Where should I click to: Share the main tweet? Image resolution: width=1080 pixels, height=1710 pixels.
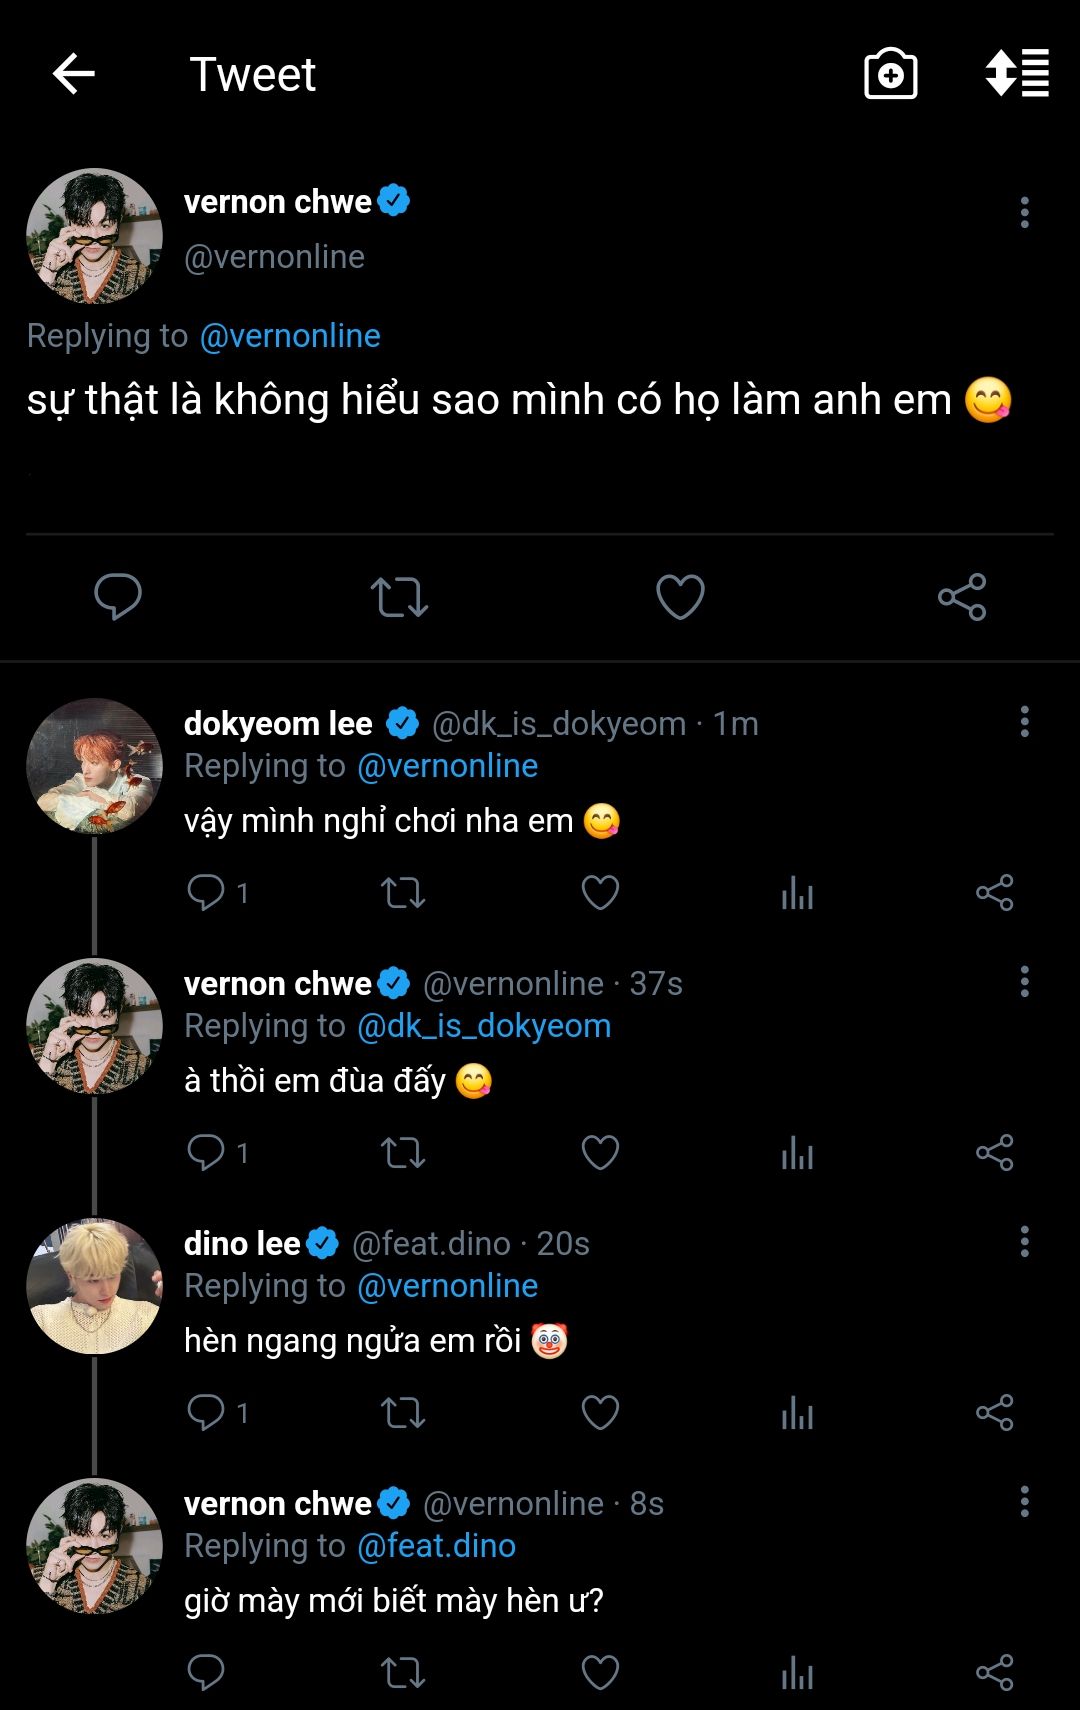pos(962,597)
